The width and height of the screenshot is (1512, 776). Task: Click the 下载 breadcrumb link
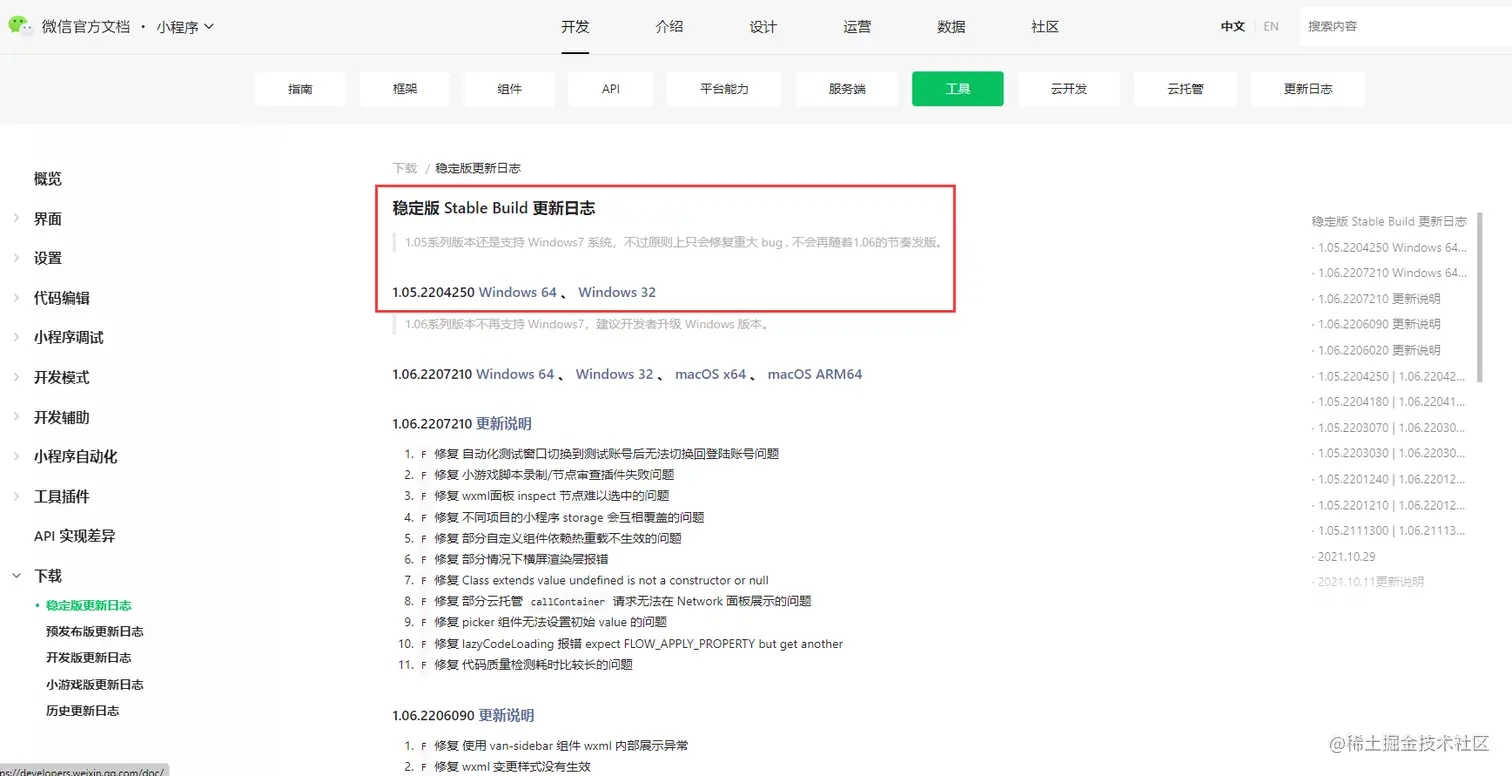[405, 168]
